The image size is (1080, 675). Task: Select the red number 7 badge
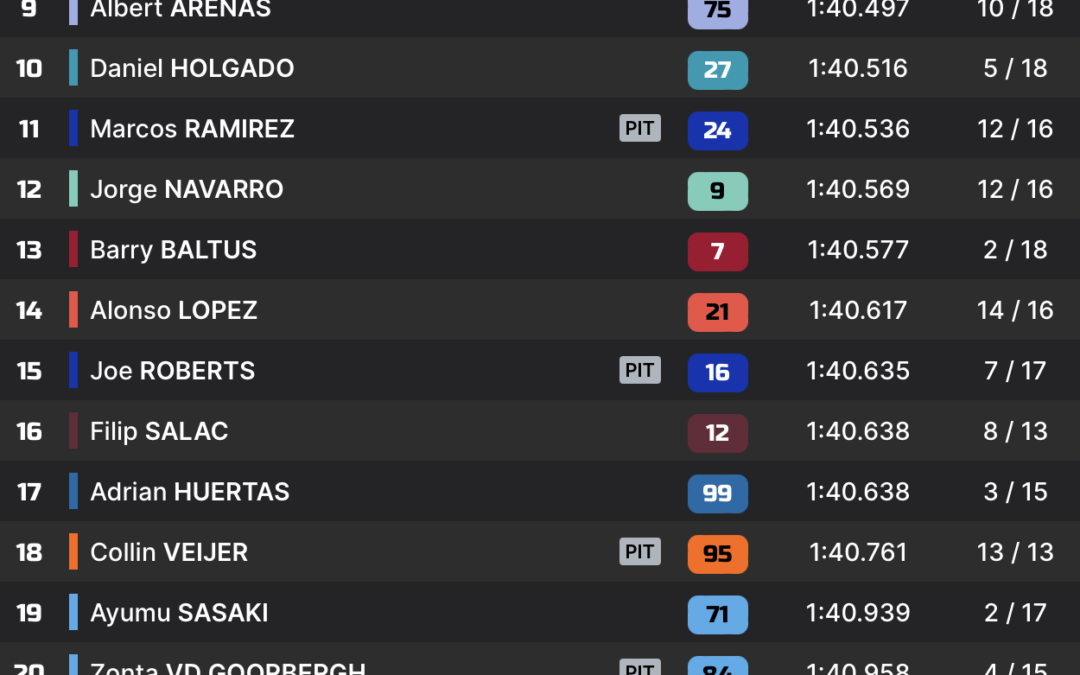[718, 251]
